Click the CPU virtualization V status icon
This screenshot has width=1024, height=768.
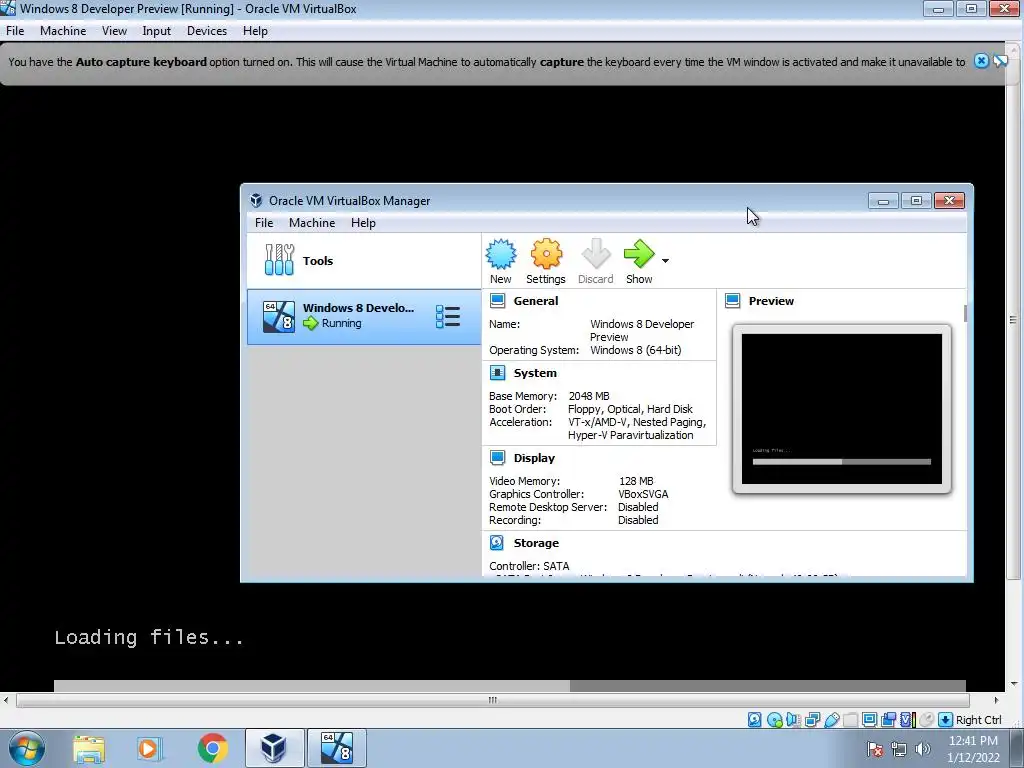coord(908,720)
